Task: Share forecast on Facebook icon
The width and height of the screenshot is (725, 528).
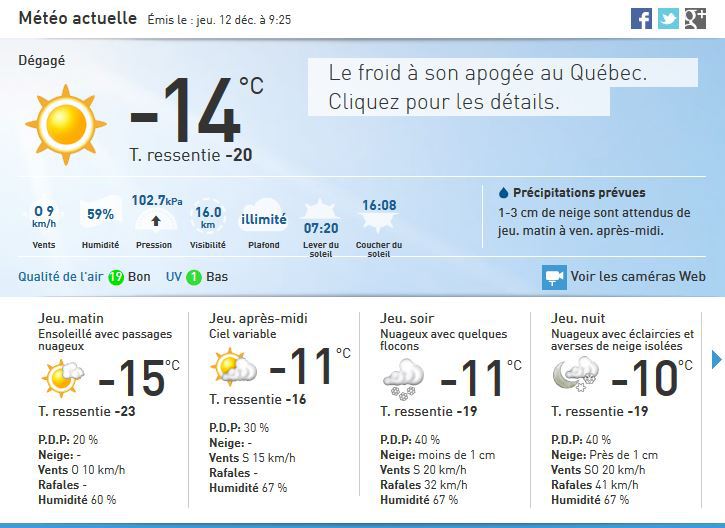Action: tap(642, 19)
